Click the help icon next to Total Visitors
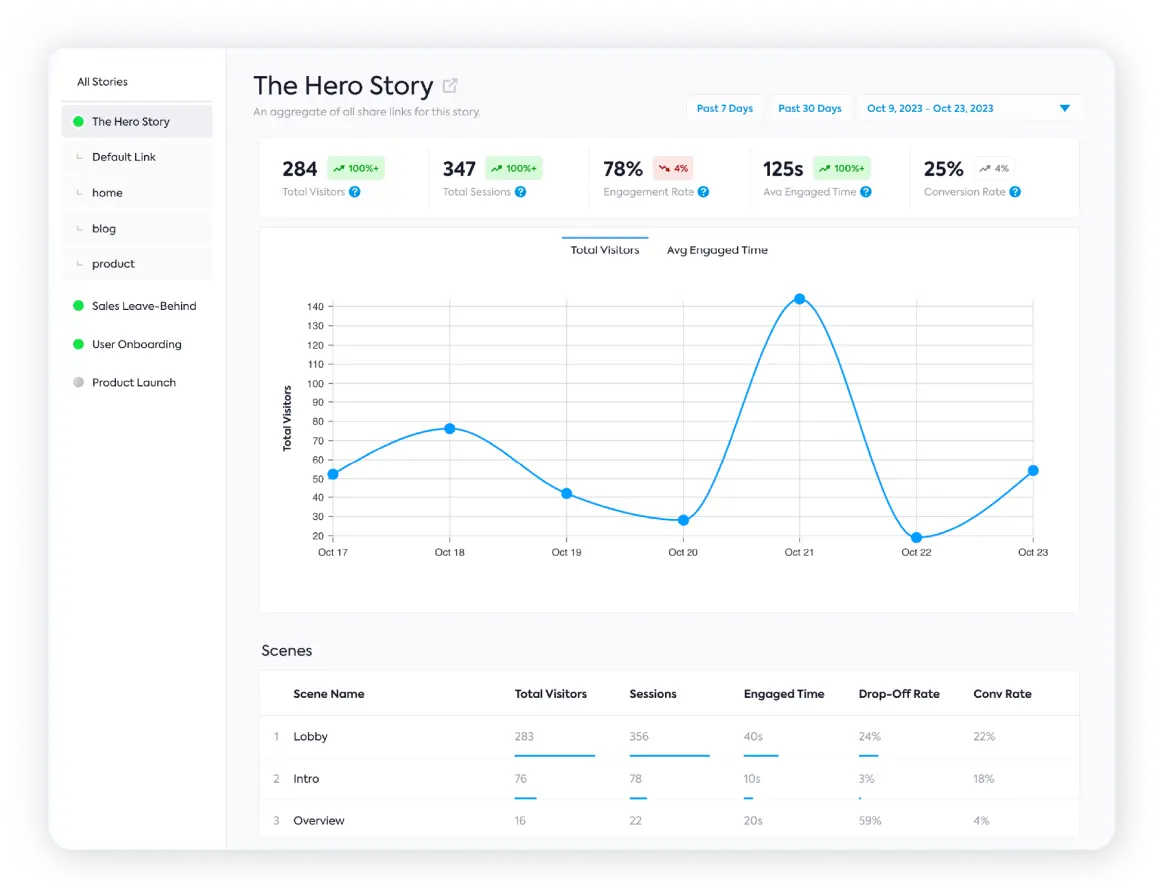The height and width of the screenshot is (894, 1158). point(354,192)
